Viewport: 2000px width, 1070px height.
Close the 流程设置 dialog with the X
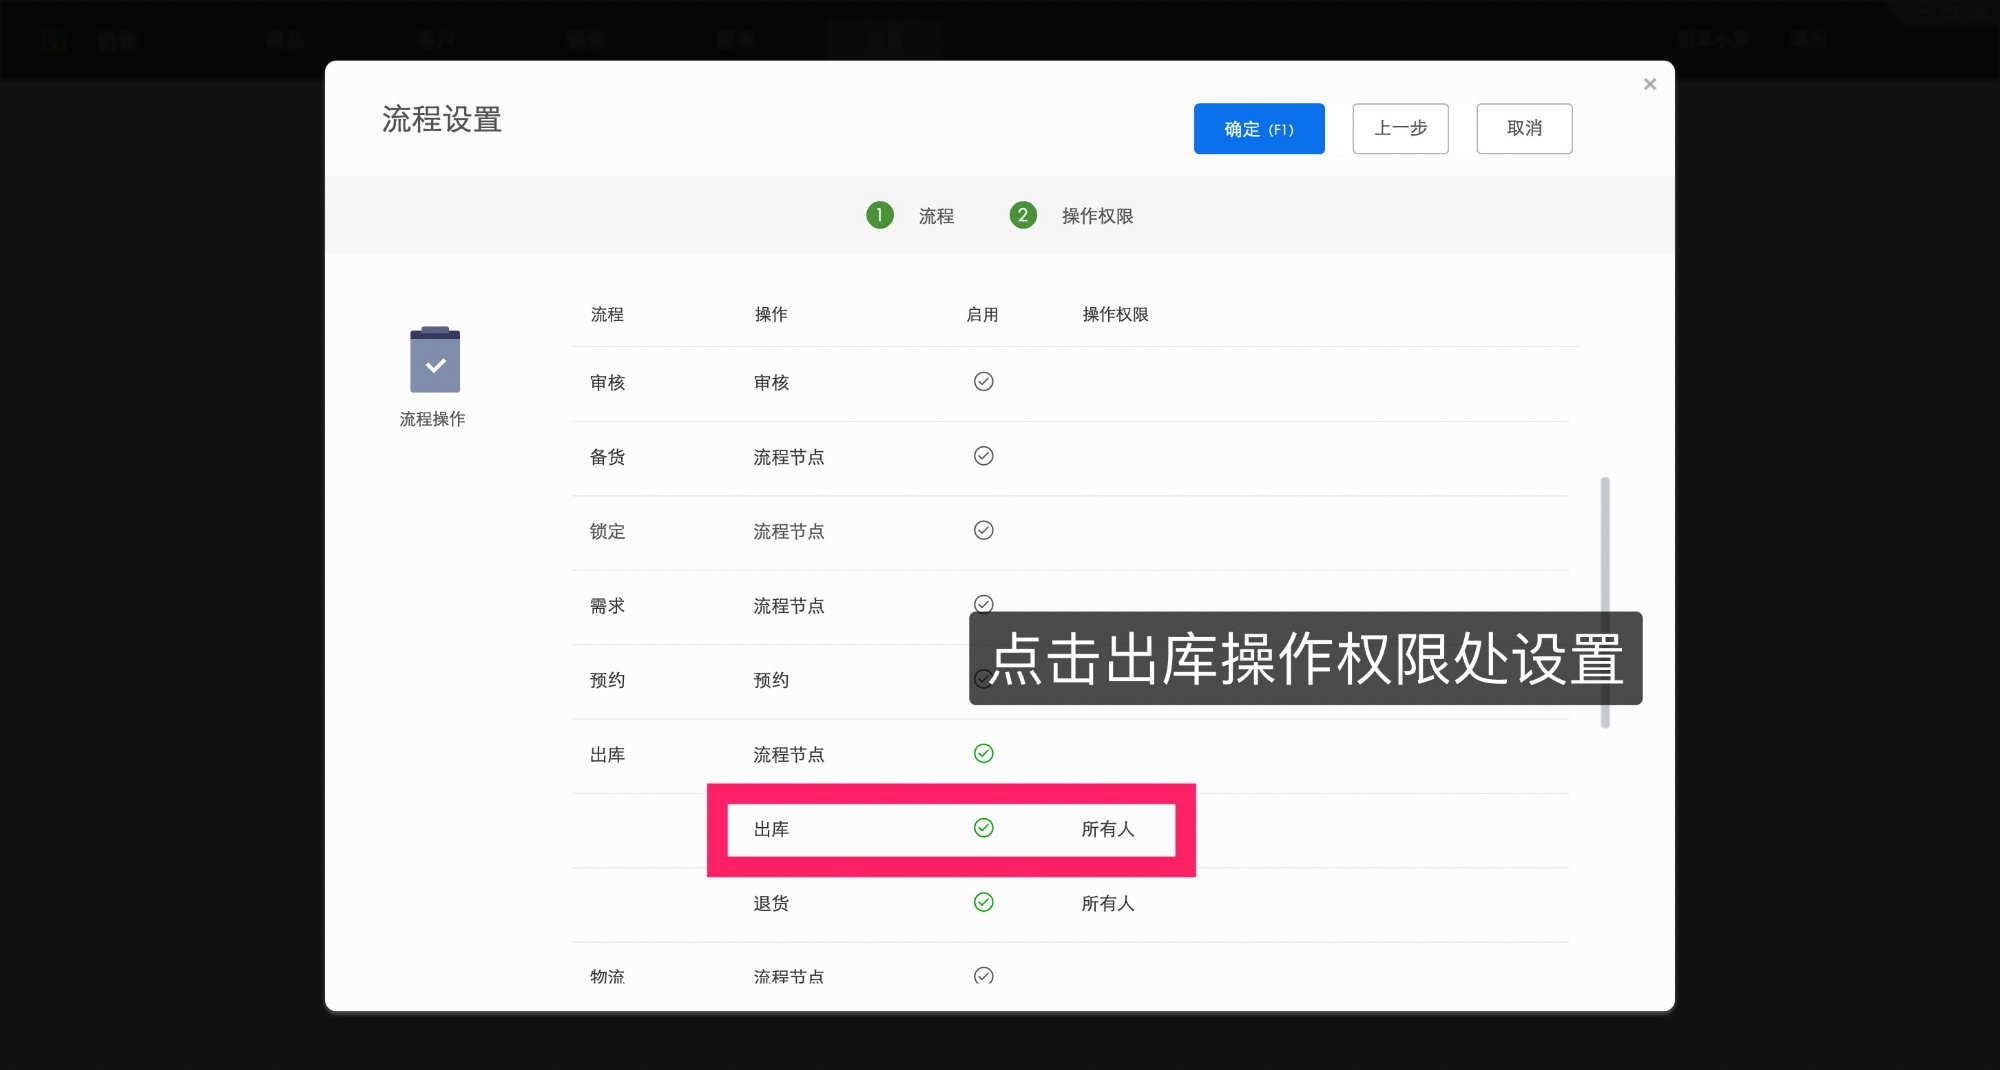coord(1650,84)
